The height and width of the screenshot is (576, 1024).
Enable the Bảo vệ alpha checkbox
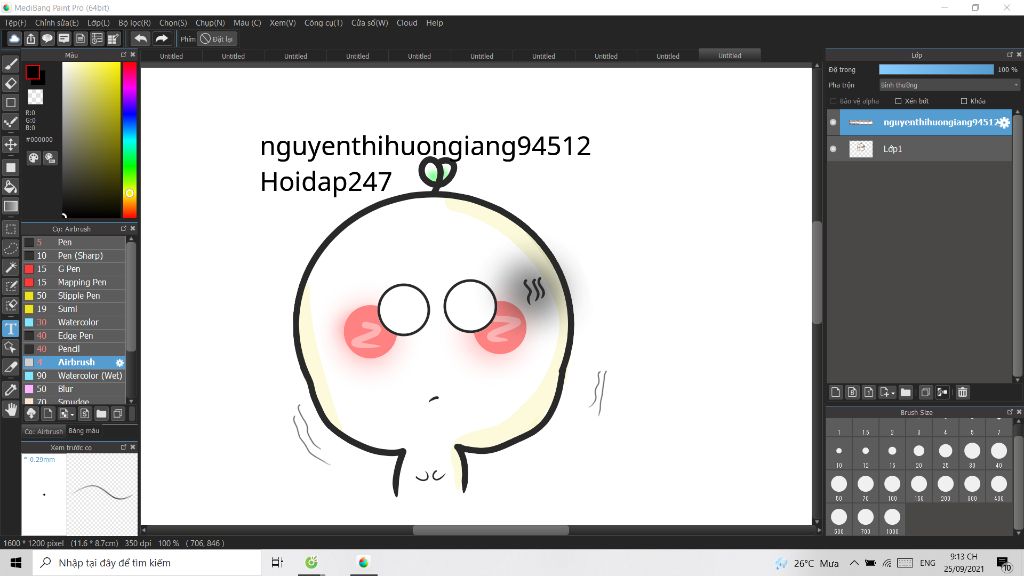(x=833, y=101)
